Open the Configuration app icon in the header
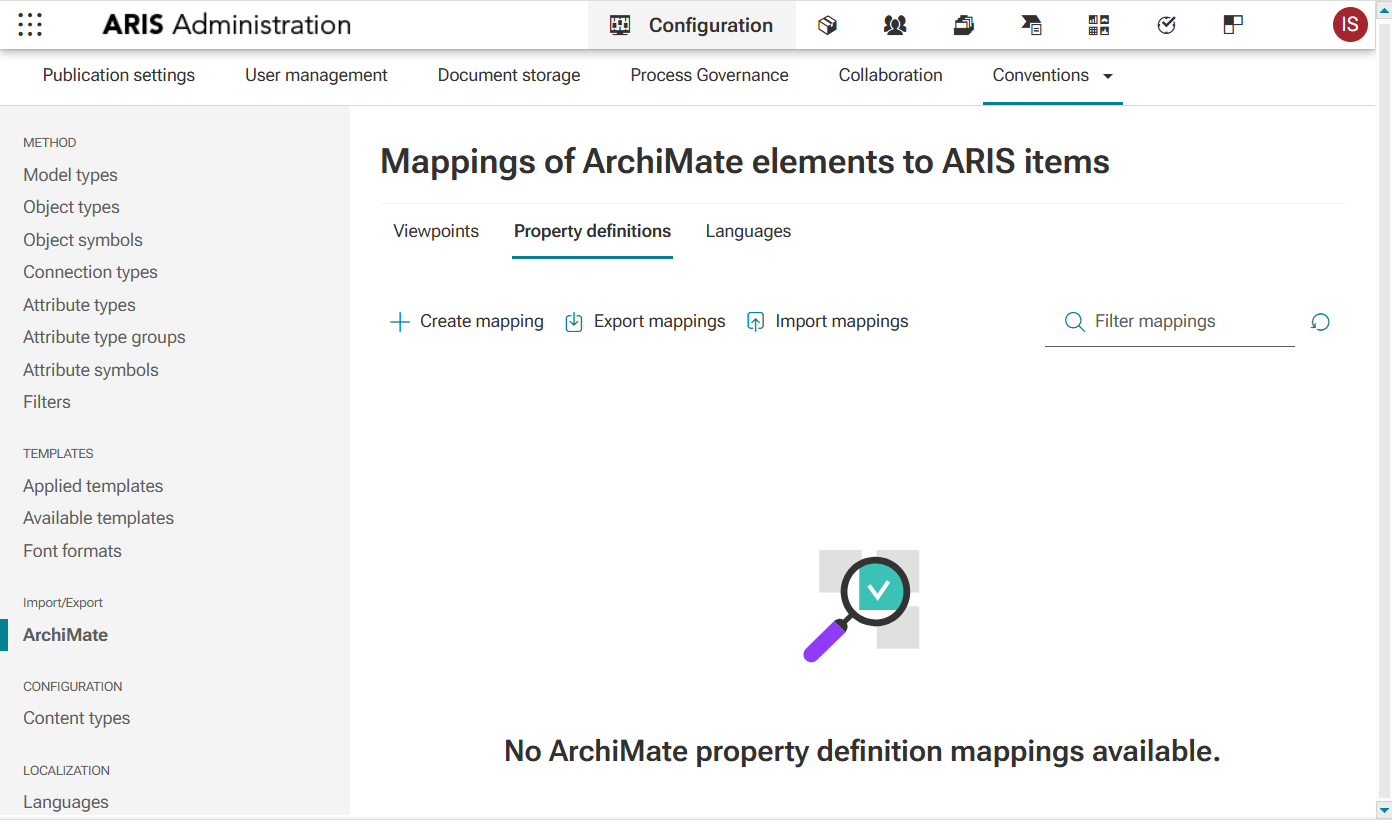The height and width of the screenshot is (820, 1392). [691, 25]
